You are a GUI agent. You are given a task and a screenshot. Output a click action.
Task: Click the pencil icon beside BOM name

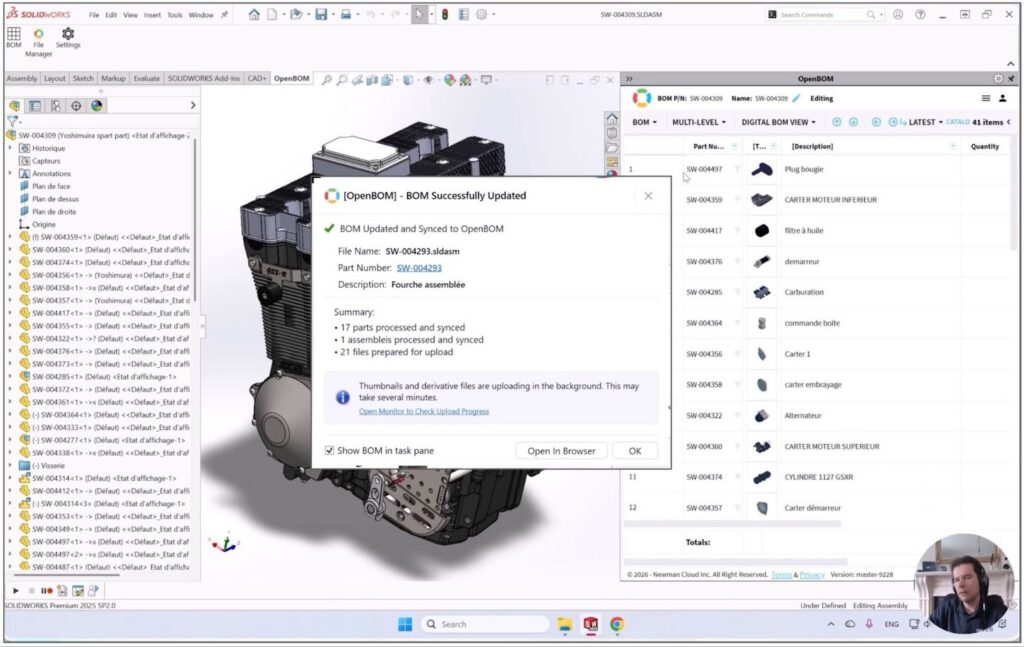pos(797,98)
